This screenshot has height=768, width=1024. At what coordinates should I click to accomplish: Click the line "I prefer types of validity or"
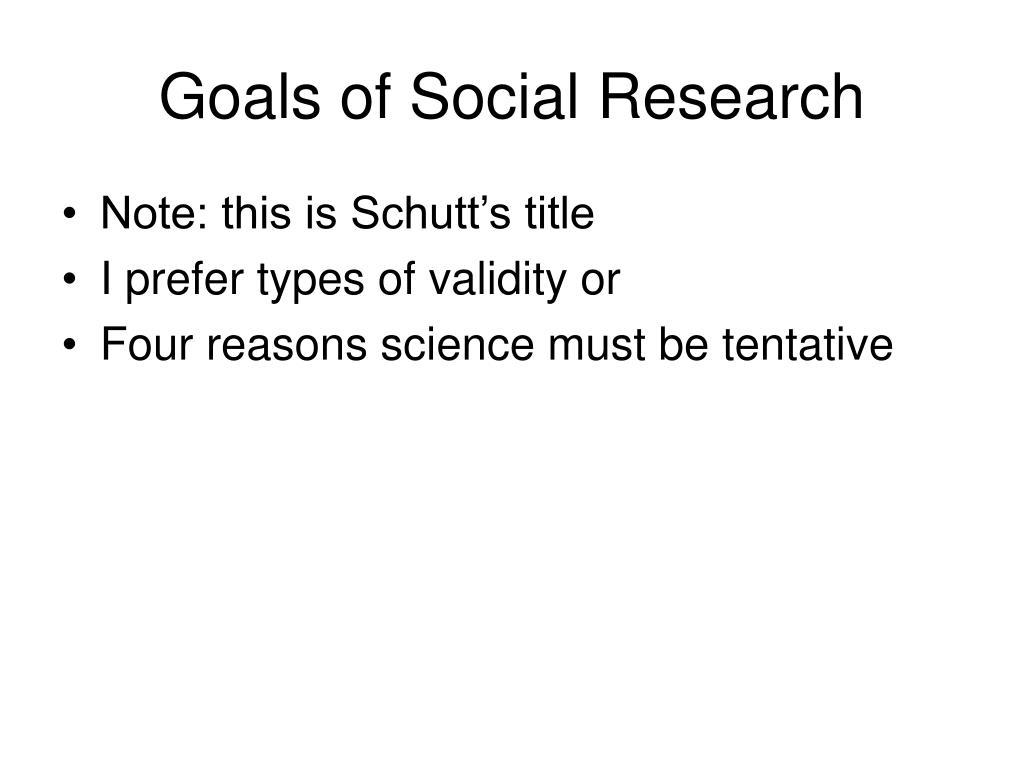(x=360, y=280)
